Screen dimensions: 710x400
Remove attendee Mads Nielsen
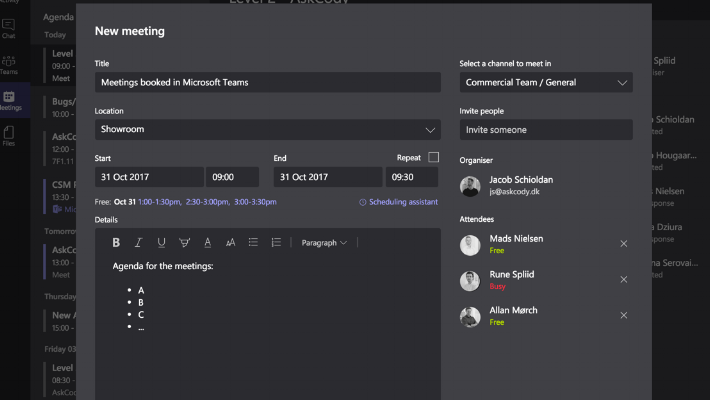pos(624,244)
